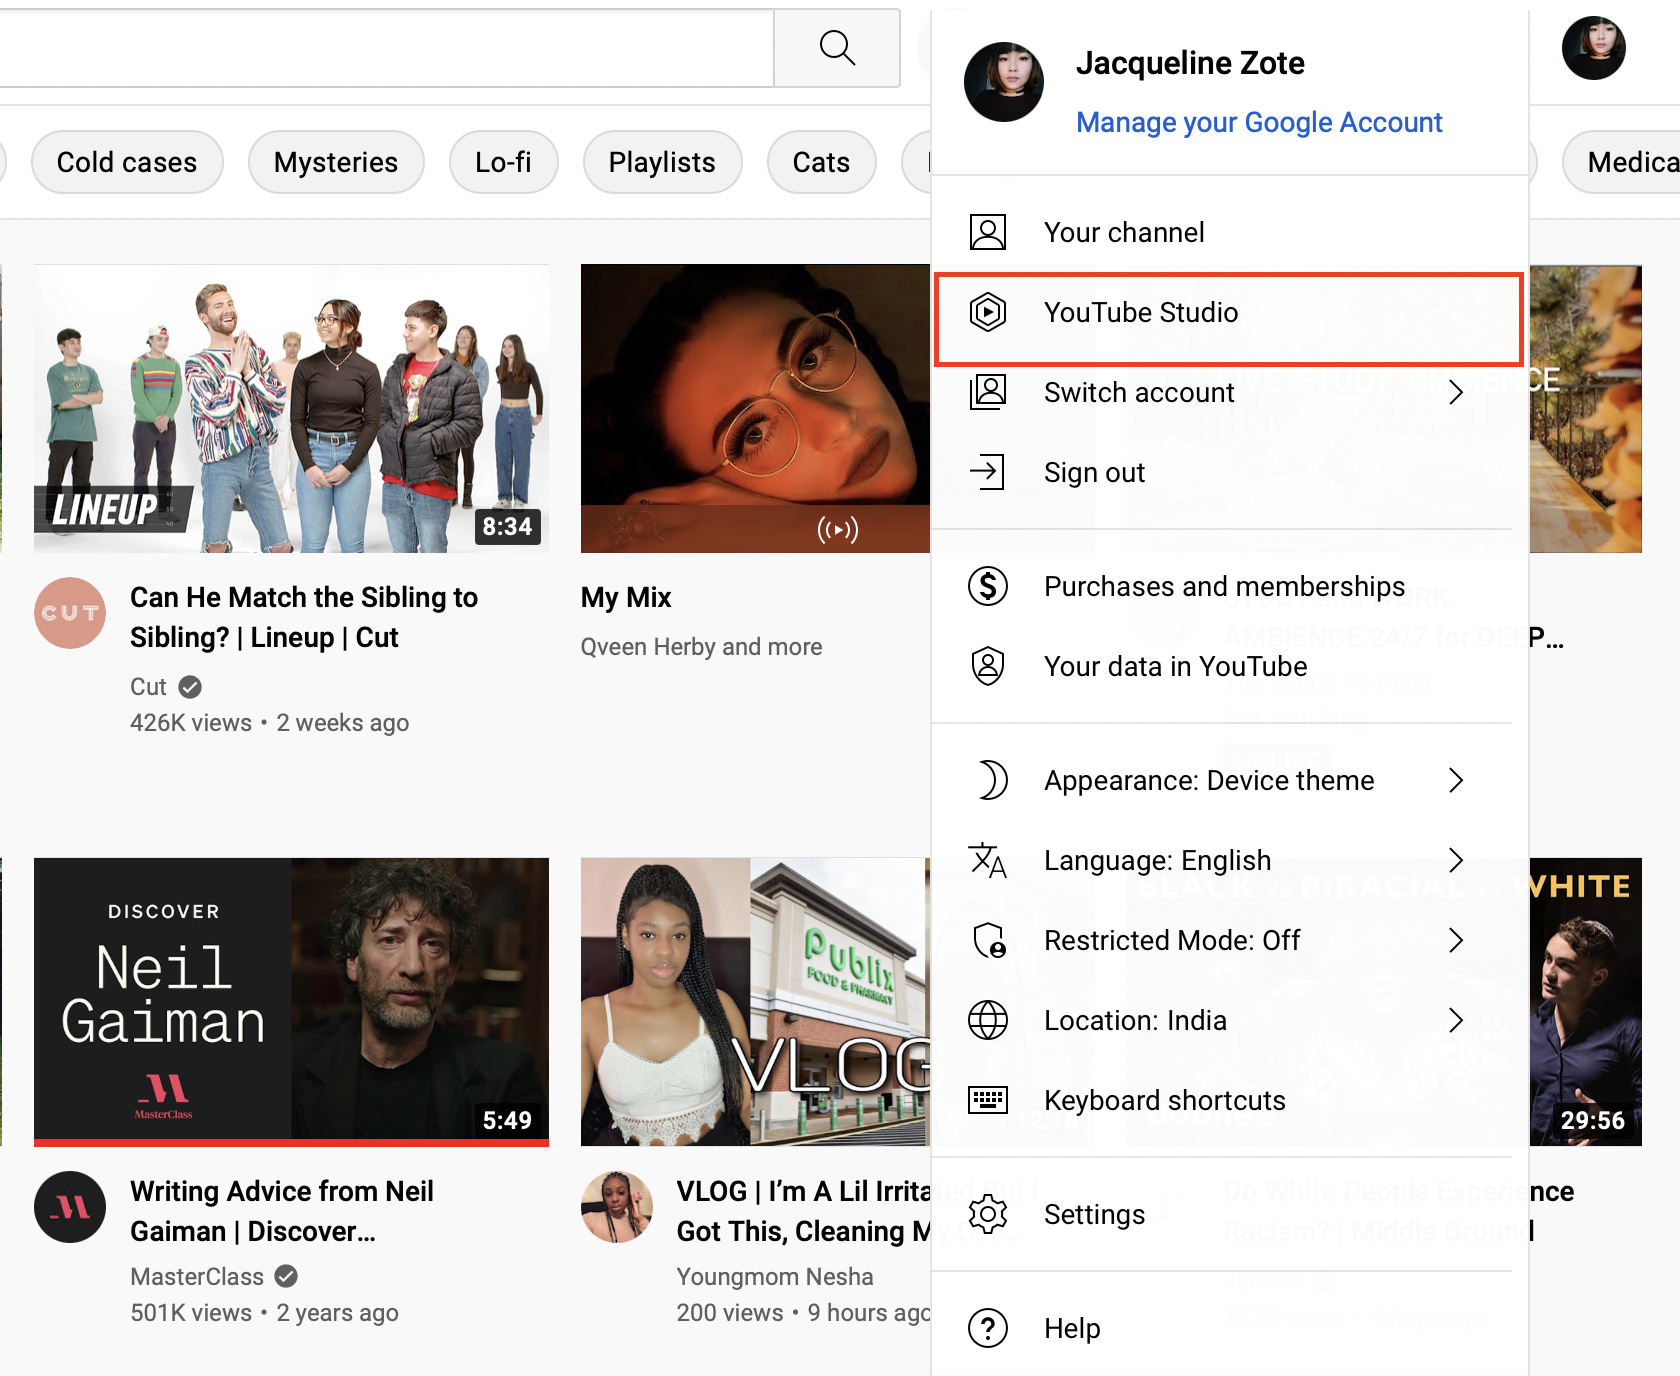Image resolution: width=1680 pixels, height=1376 pixels.
Task: Click Writing Advice from Neil Gaiman title
Action: click(x=282, y=1211)
